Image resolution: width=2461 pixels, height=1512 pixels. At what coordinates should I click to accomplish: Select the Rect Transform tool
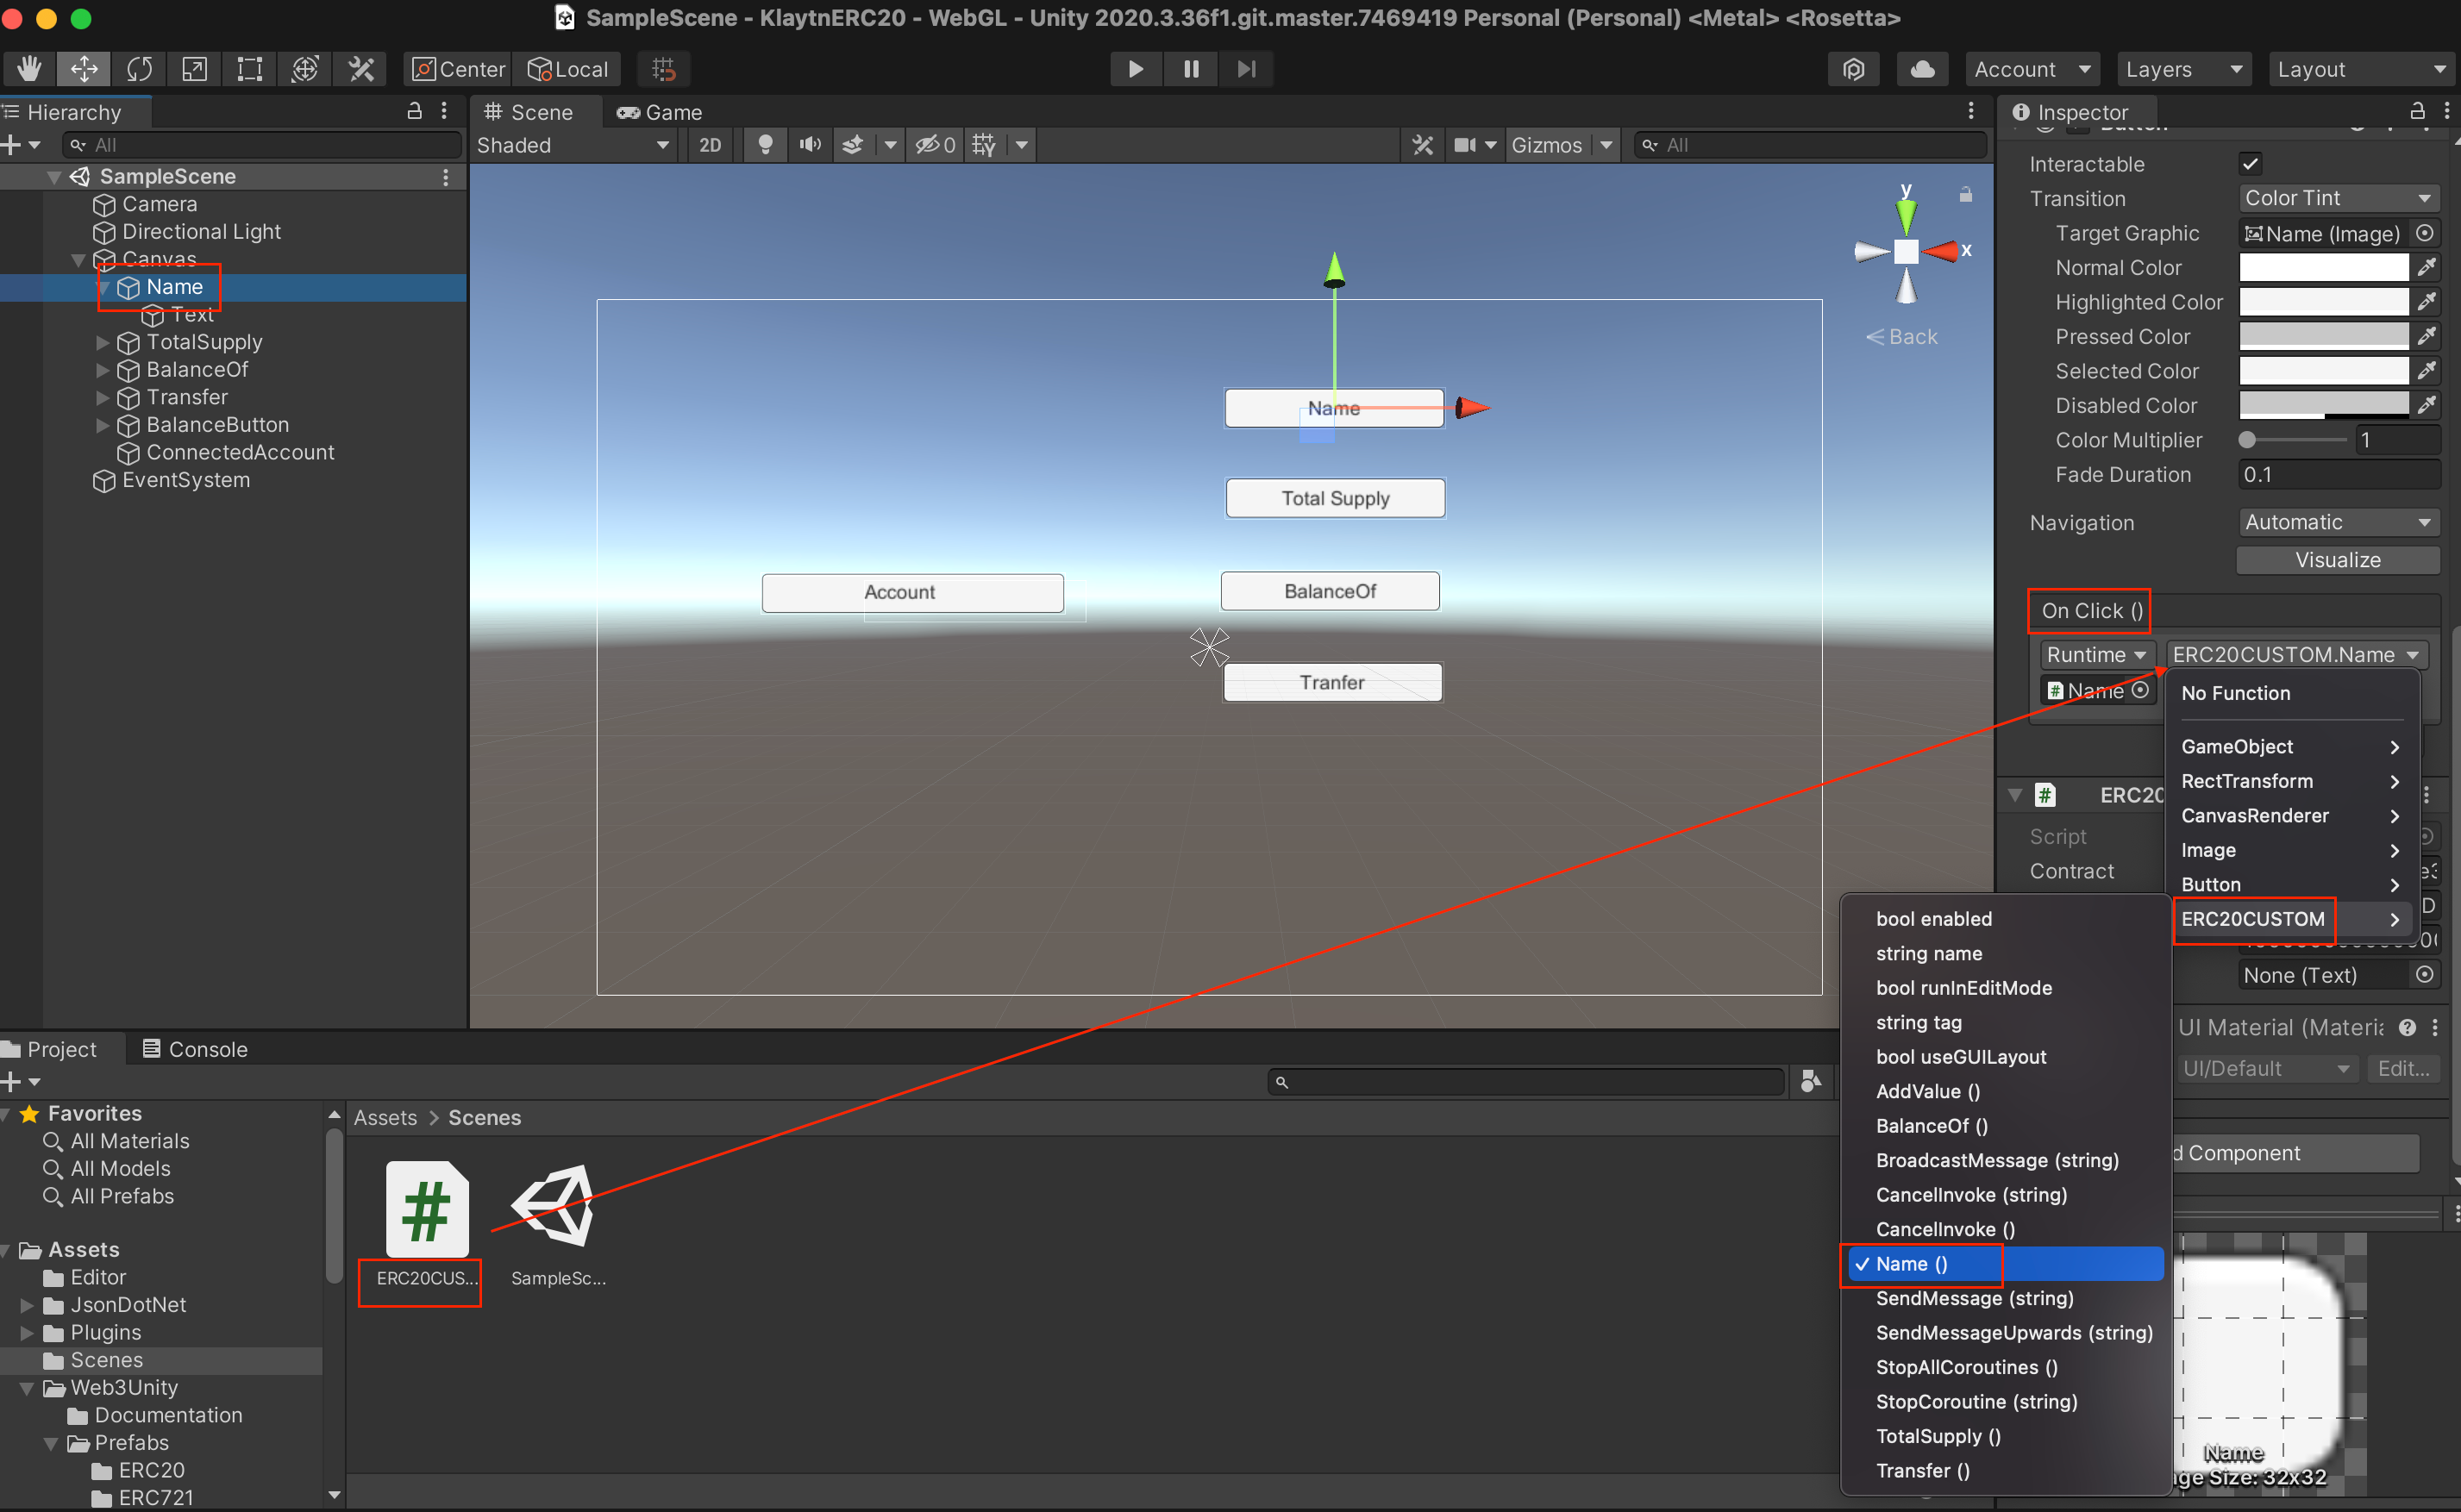pyautogui.click(x=249, y=69)
